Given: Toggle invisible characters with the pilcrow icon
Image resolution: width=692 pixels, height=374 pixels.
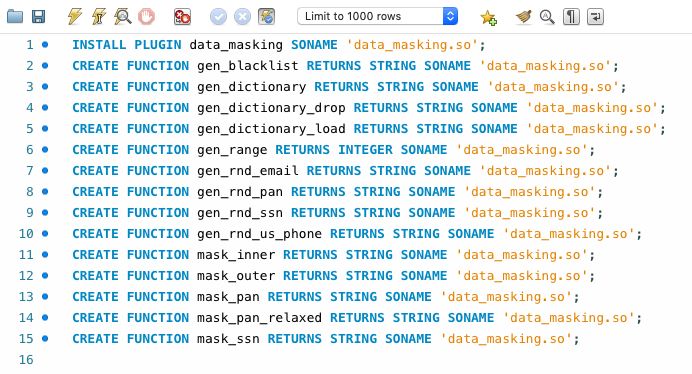Looking at the screenshot, I should pyautogui.click(x=571, y=17).
